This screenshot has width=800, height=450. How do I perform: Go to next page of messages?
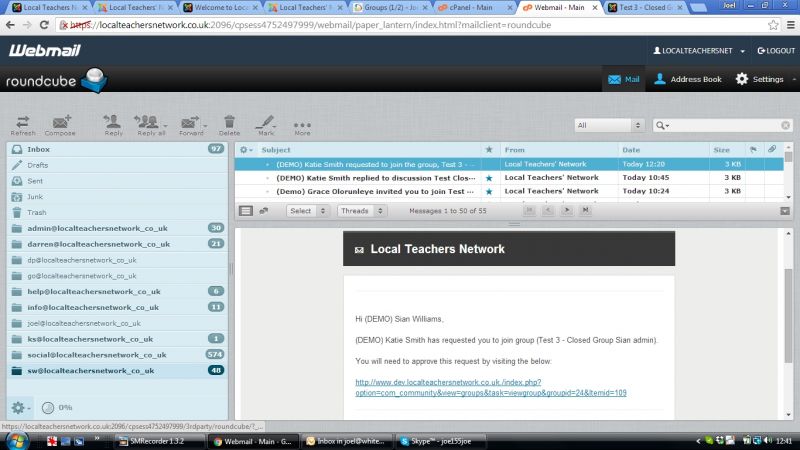pyautogui.click(x=566, y=210)
